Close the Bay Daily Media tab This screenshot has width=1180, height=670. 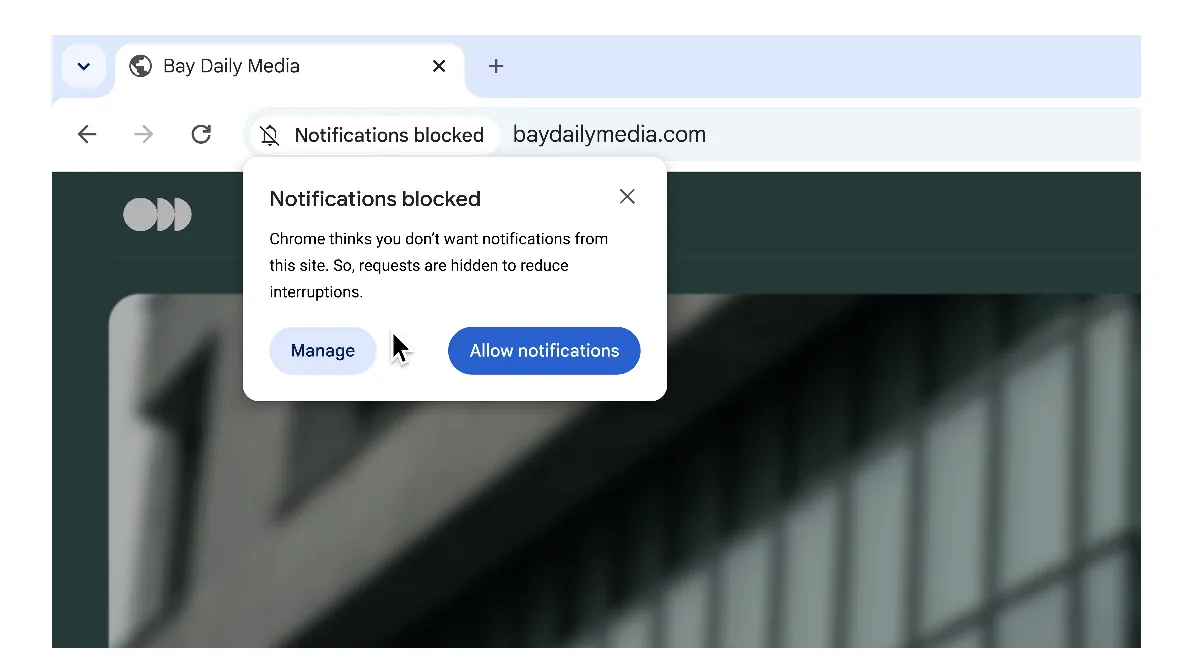click(438, 66)
